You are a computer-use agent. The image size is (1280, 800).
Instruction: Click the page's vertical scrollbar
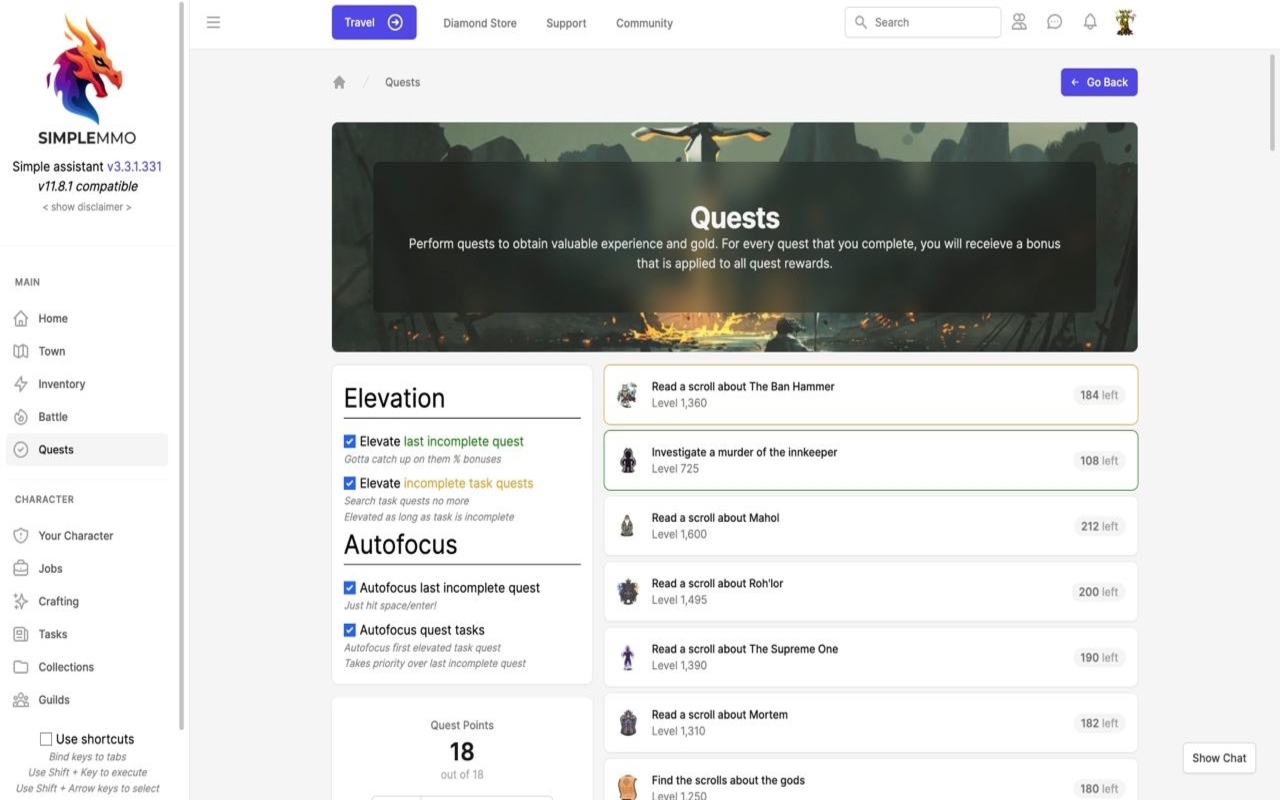click(1272, 100)
